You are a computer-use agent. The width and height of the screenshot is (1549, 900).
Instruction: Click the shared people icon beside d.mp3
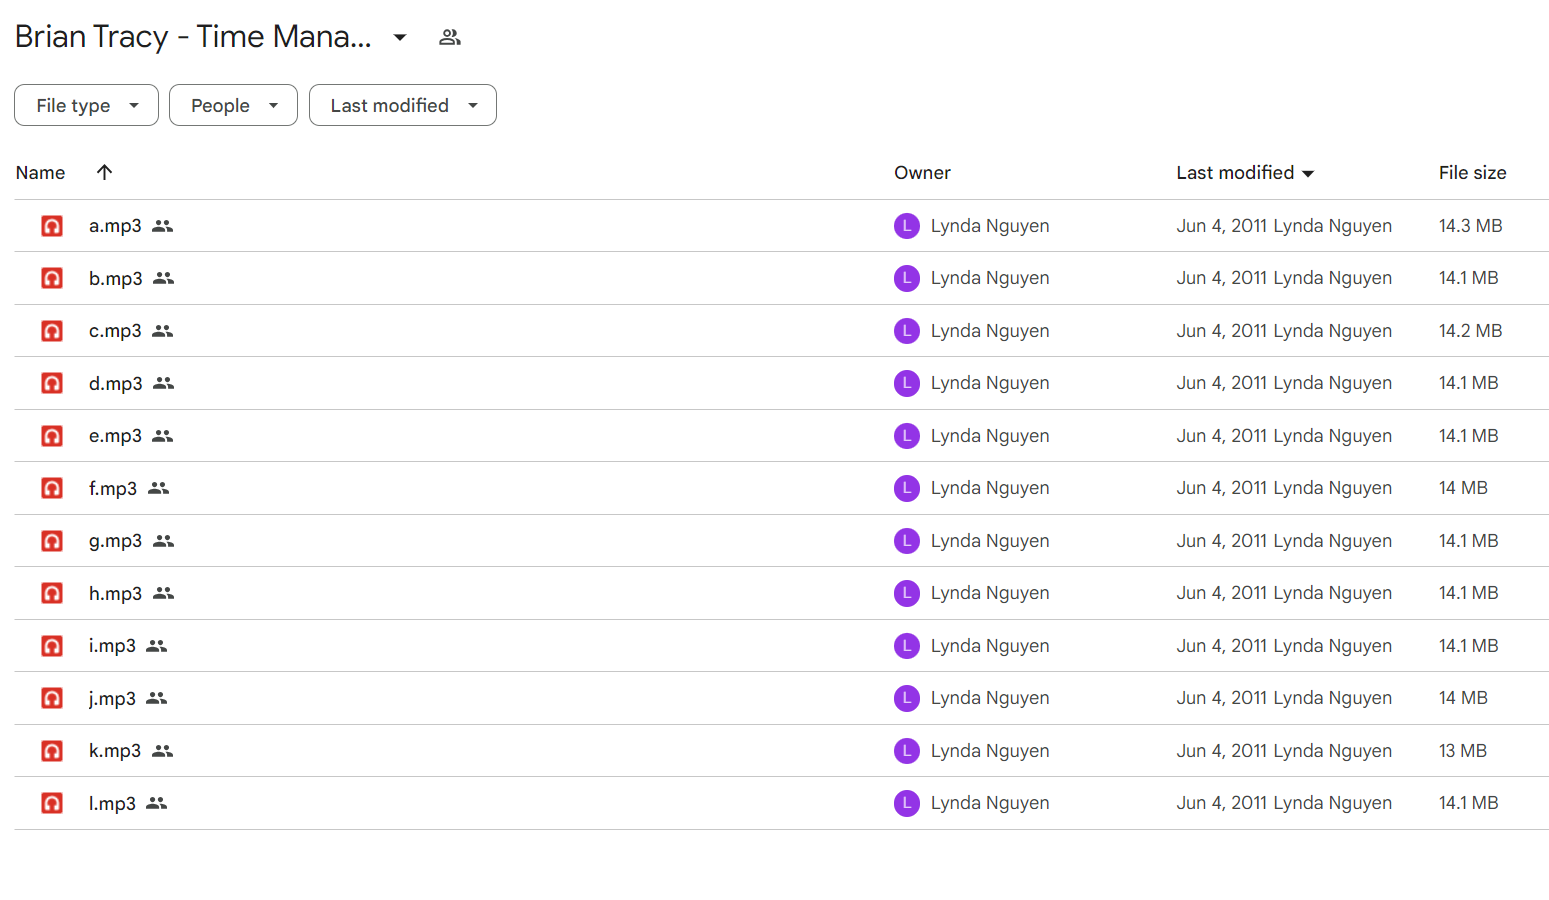pos(164,383)
